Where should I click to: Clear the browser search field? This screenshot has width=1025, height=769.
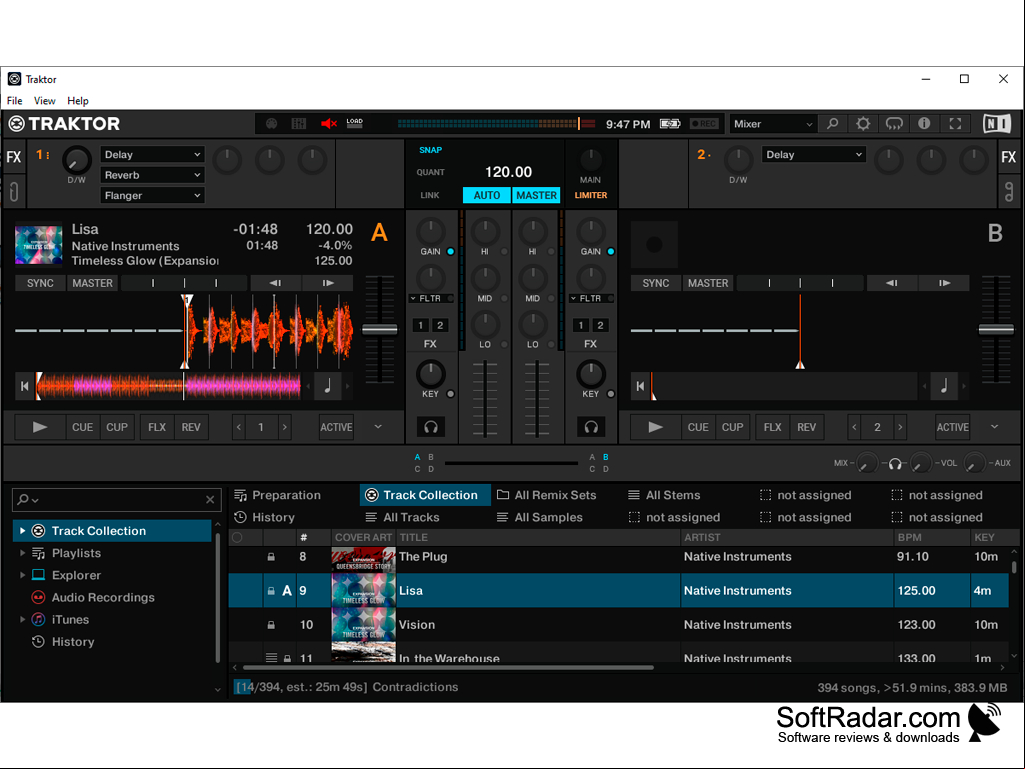(x=210, y=500)
